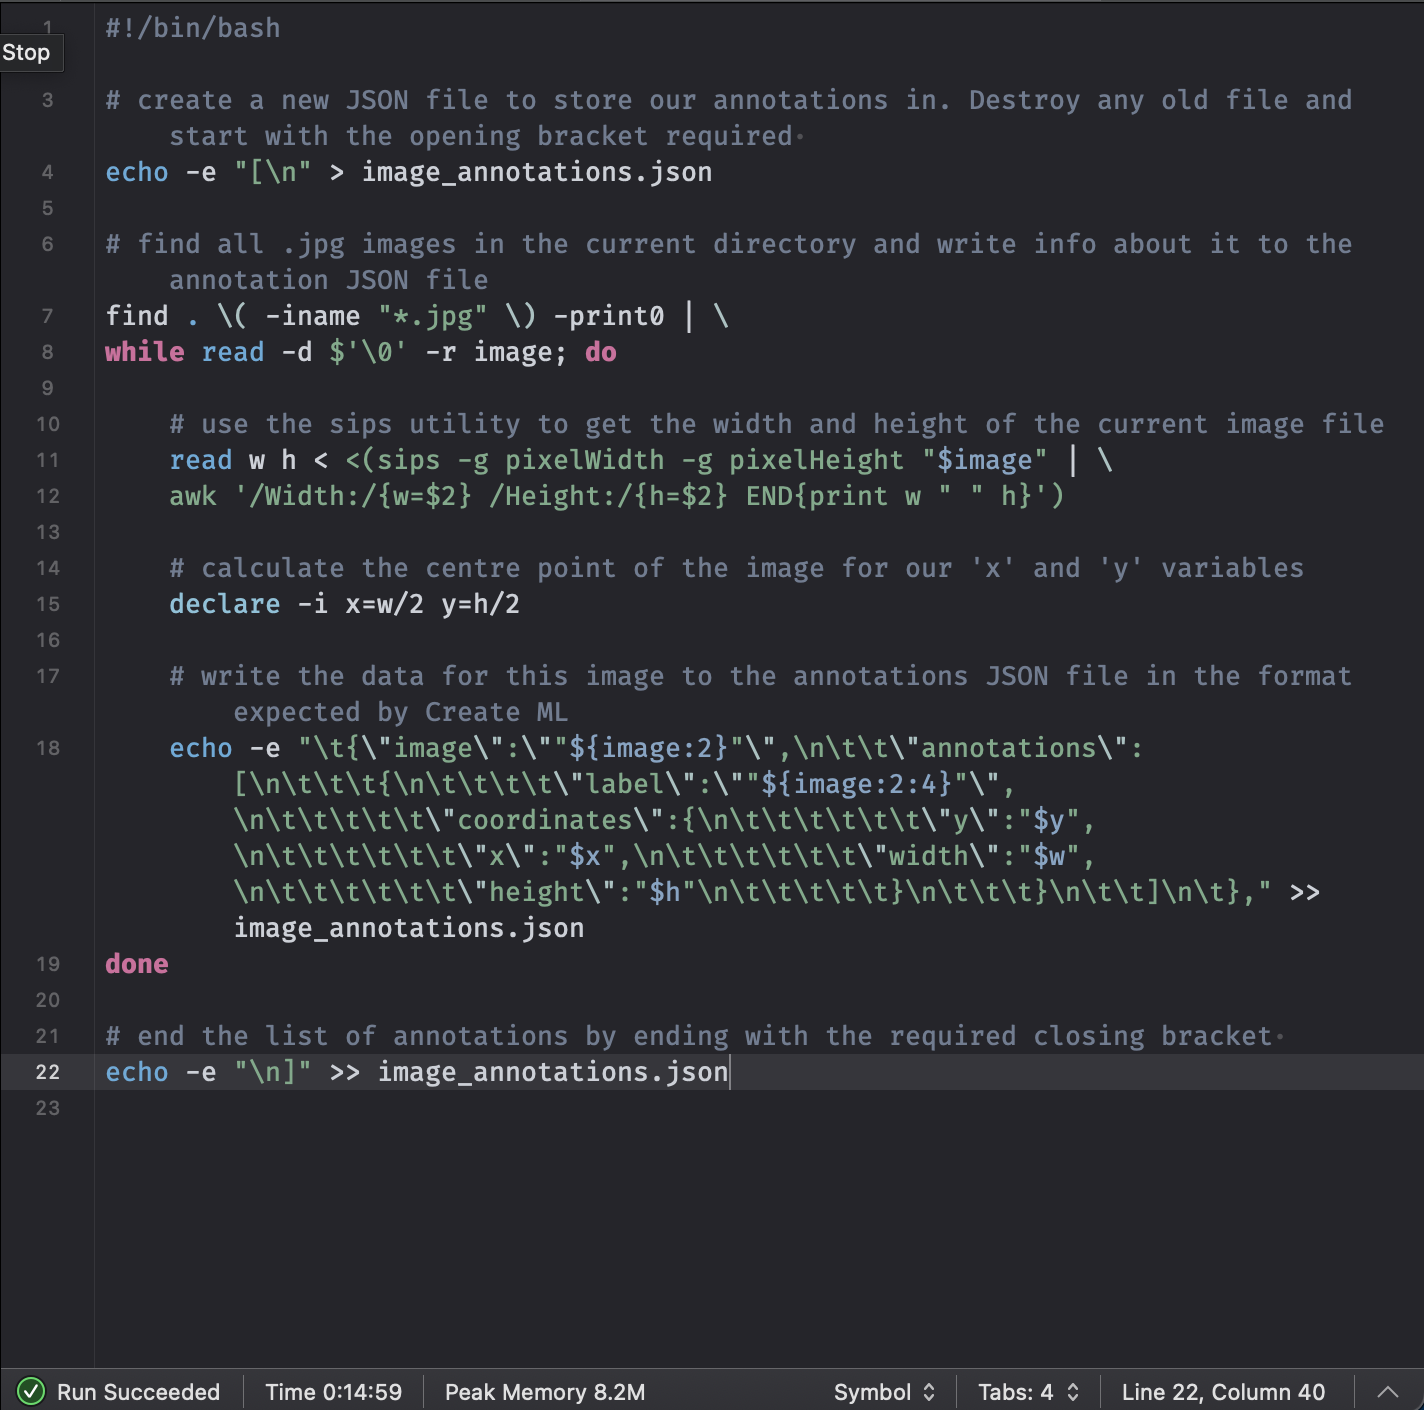Click the pink 'done' keyword
This screenshot has width=1424, height=1410.
point(137,964)
